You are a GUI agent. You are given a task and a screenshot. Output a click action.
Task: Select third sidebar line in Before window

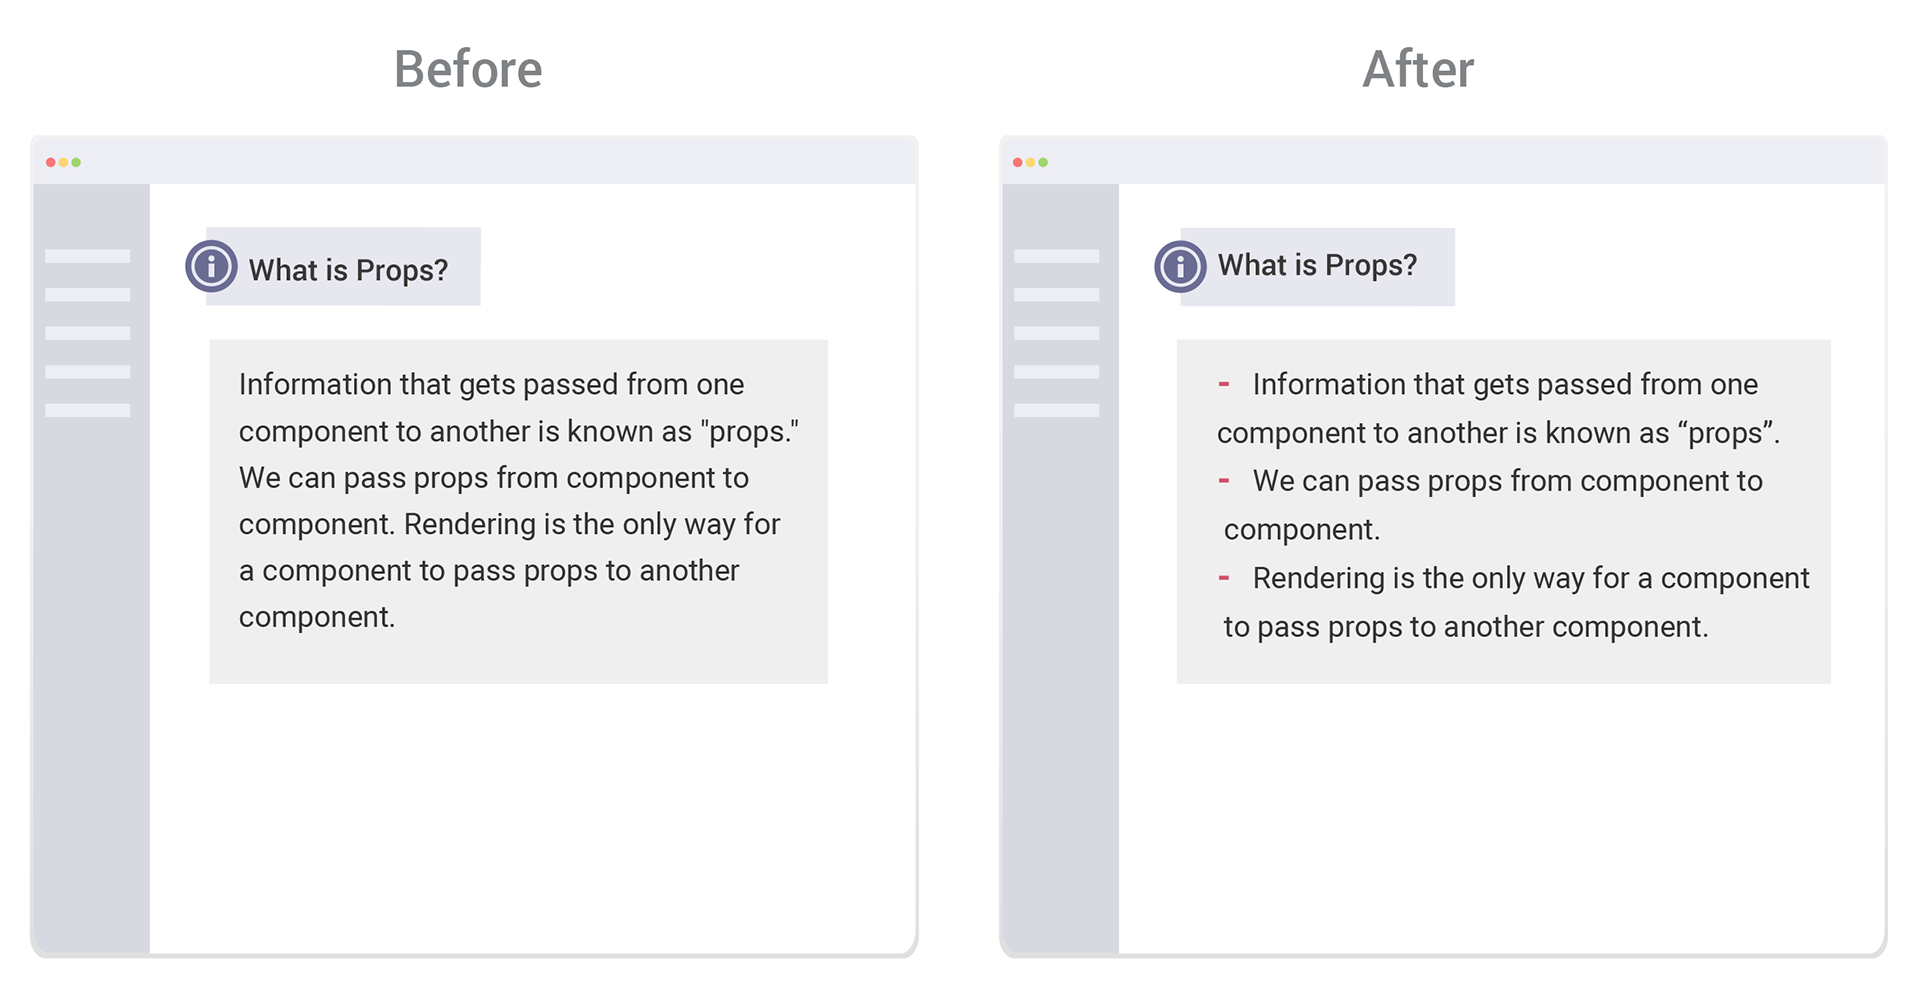point(88,333)
